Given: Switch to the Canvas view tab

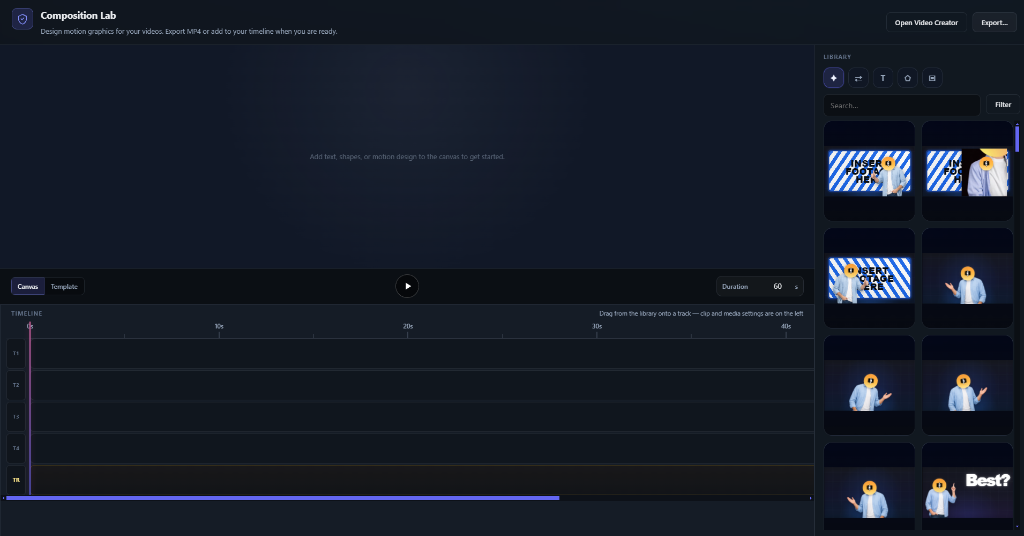Looking at the screenshot, I should 28,287.
